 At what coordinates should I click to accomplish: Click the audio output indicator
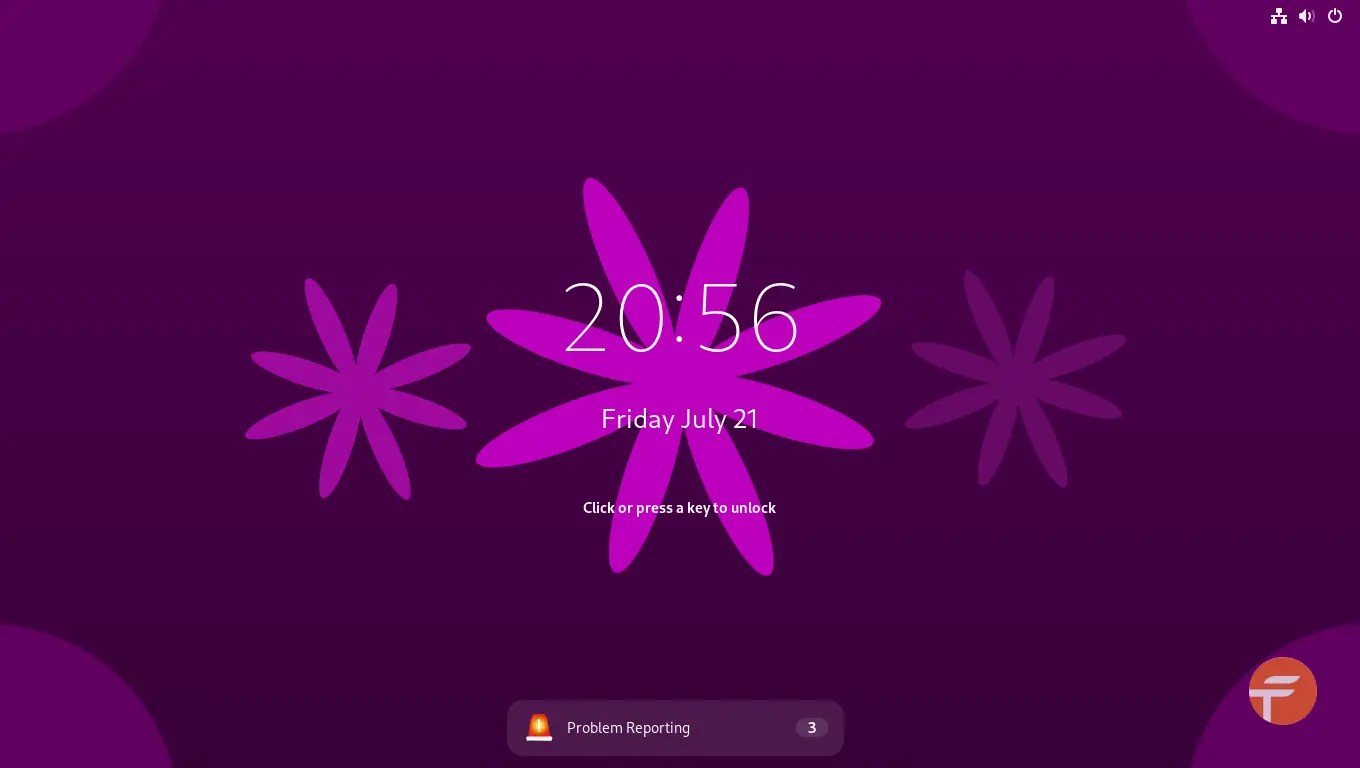coord(1307,16)
